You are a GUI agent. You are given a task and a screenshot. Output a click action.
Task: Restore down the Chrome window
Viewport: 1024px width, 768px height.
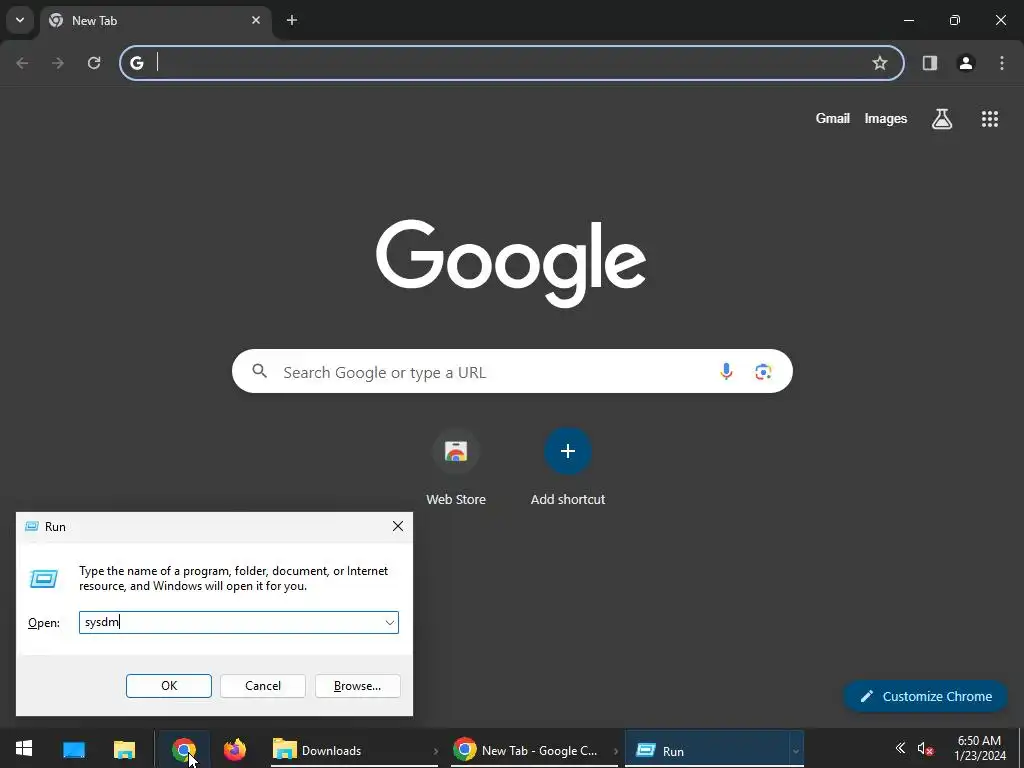[x=955, y=20]
